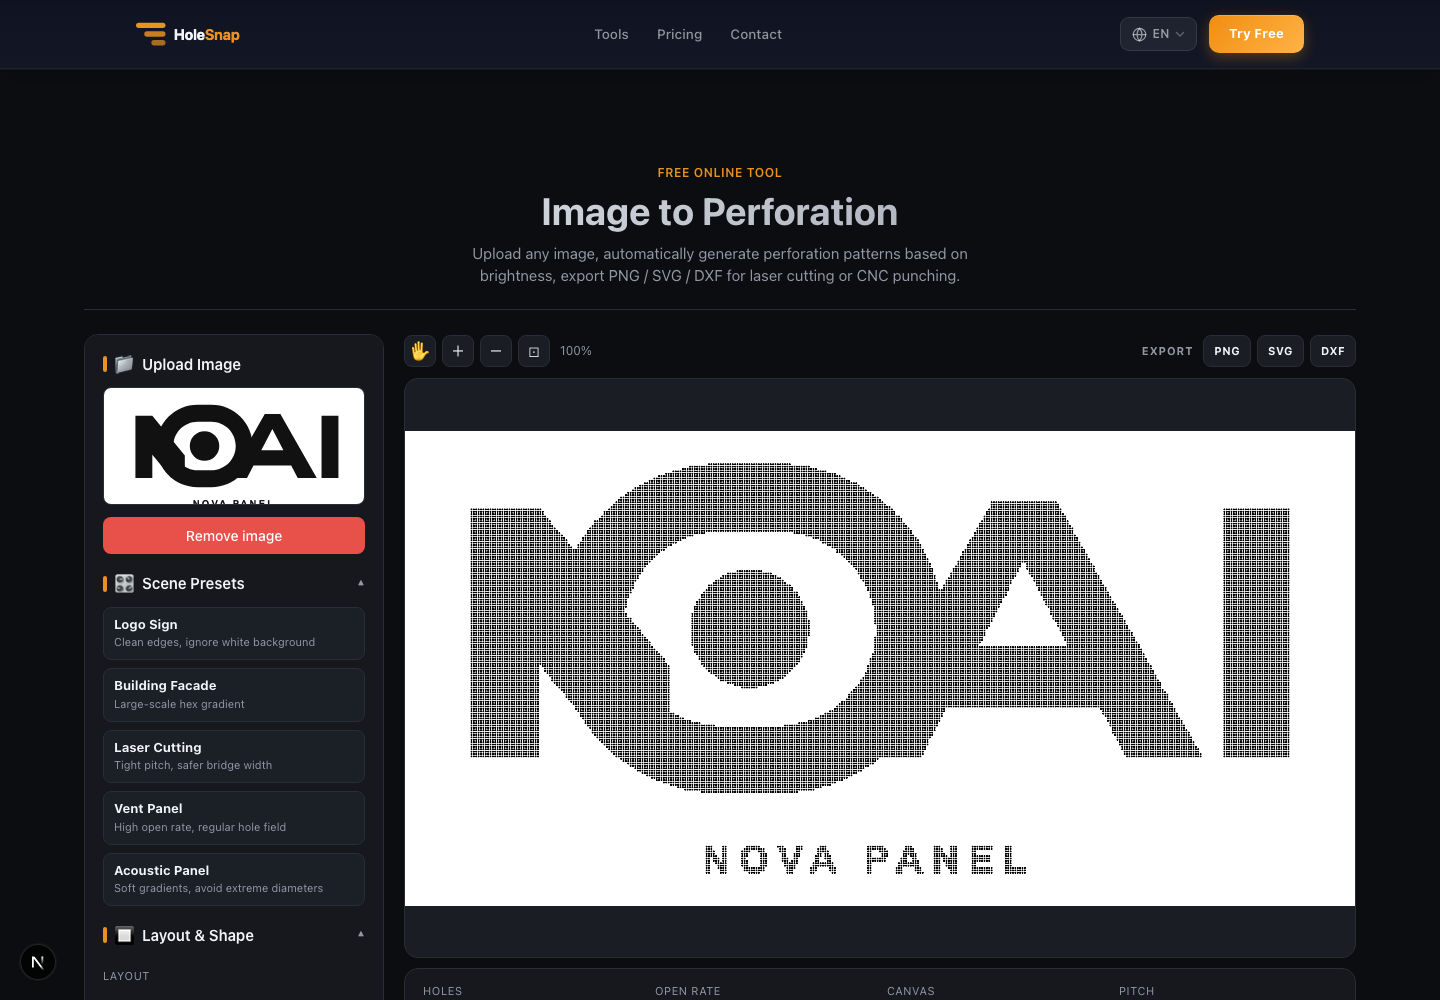The width and height of the screenshot is (1440, 1000).
Task: Go to the Pricing page
Action: click(679, 34)
